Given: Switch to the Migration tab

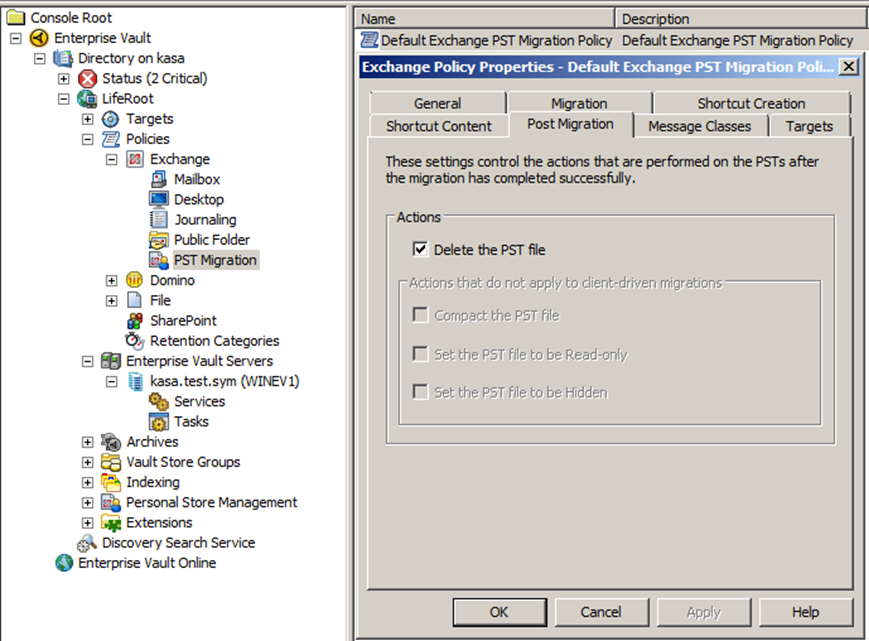Looking at the screenshot, I should click(579, 103).
